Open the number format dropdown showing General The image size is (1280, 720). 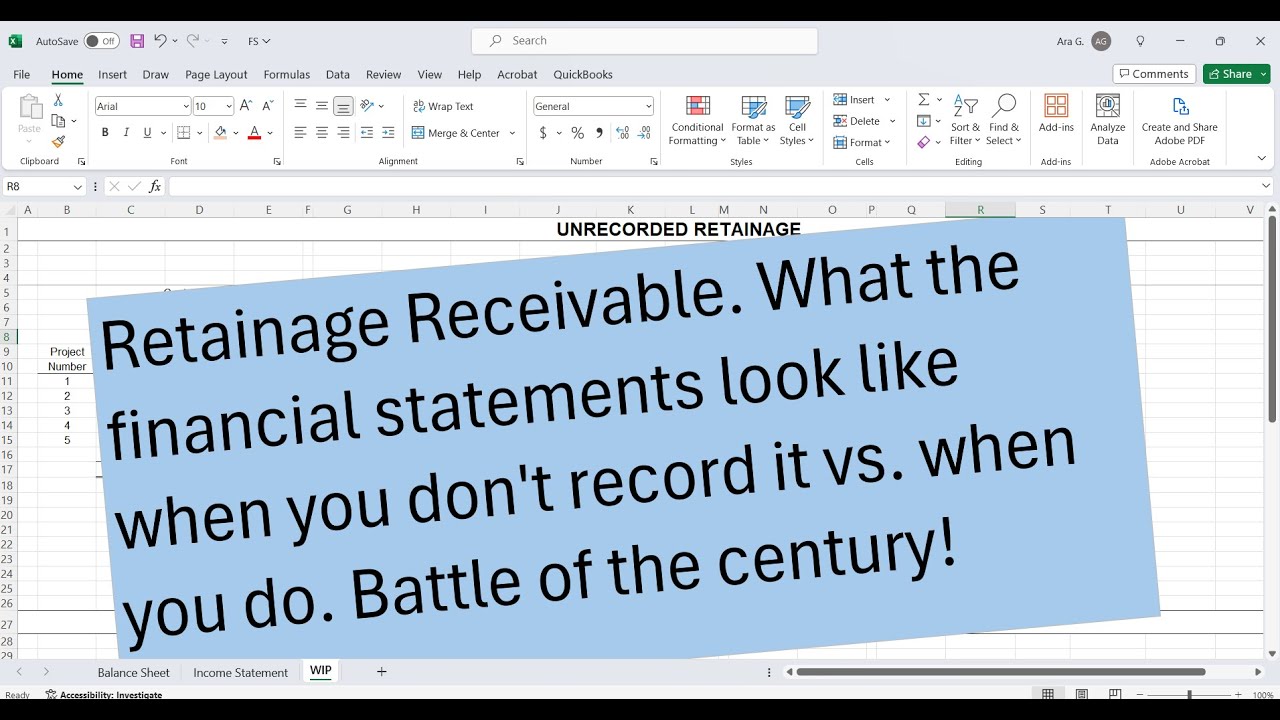coord(648,106)
